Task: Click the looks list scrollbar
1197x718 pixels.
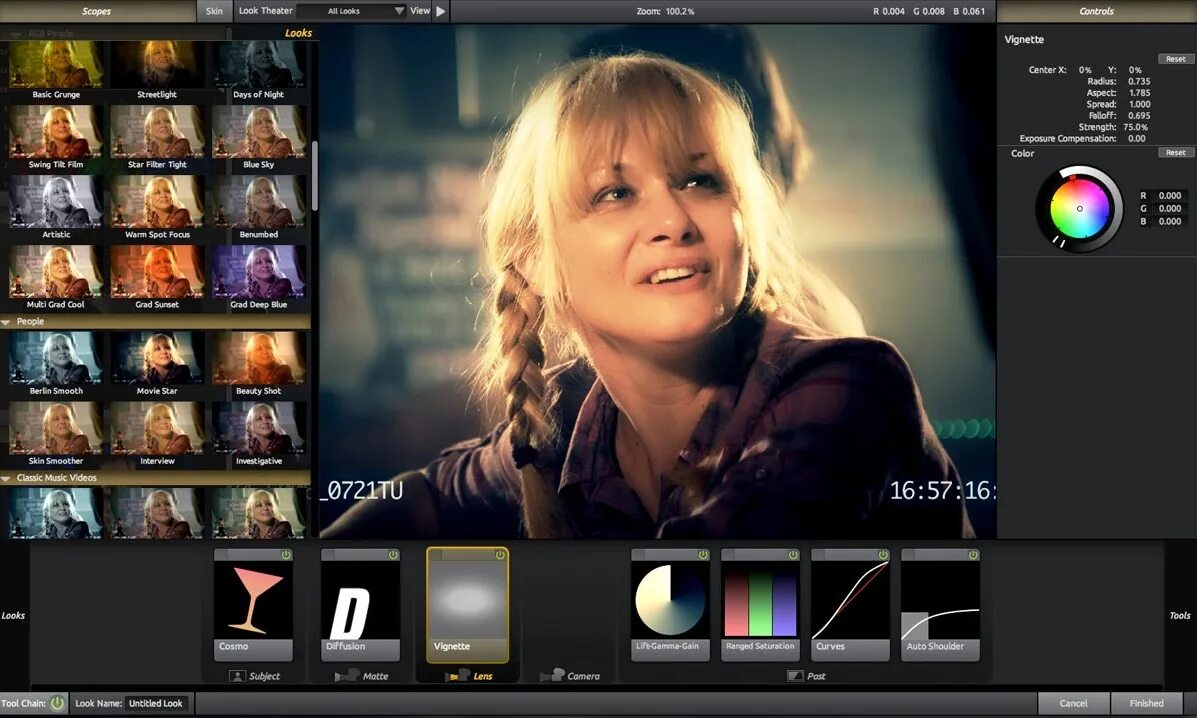Action: point(315,175)
